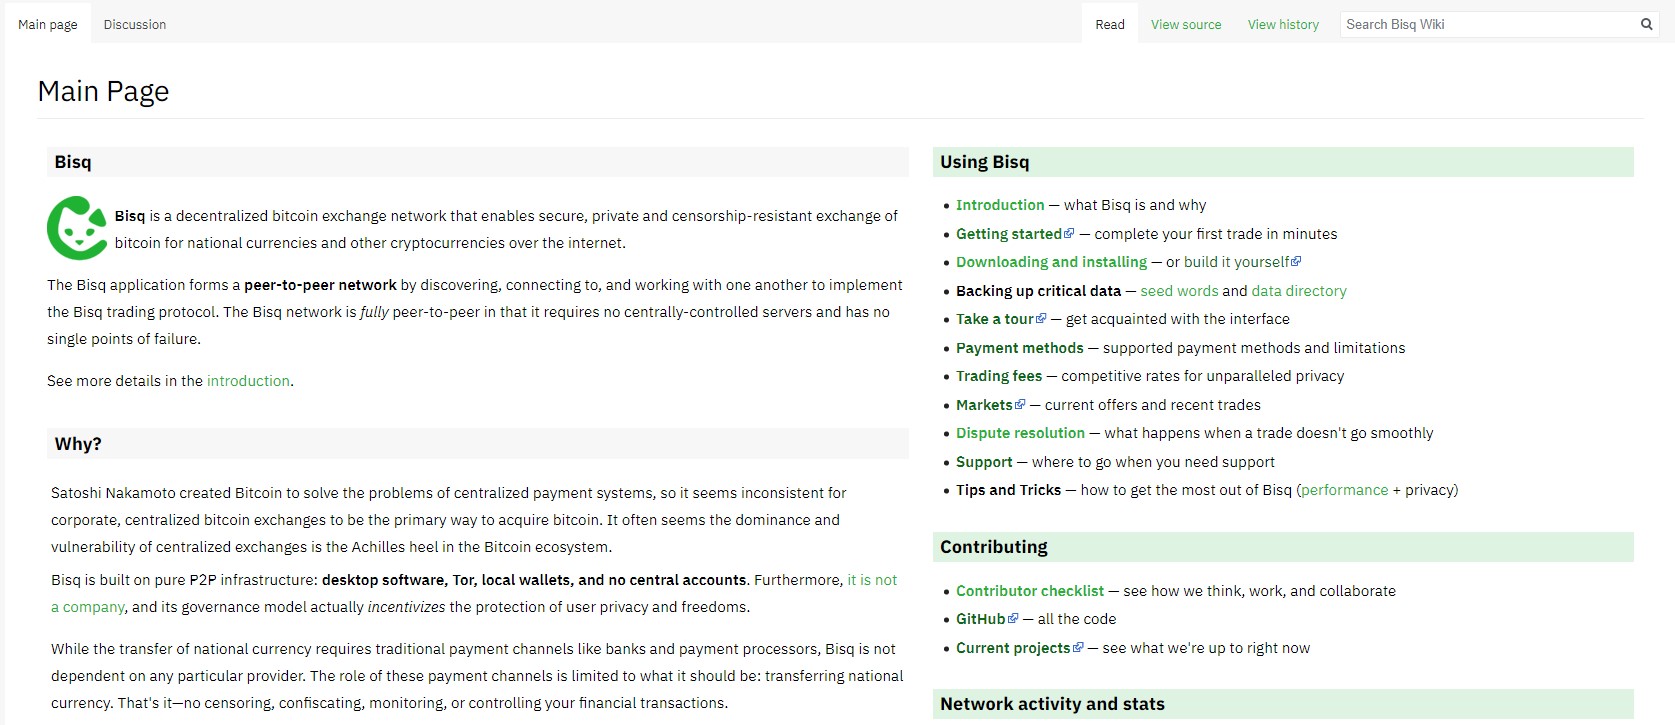
Task: Switch to the Main page tab
Action: point(48,24)
